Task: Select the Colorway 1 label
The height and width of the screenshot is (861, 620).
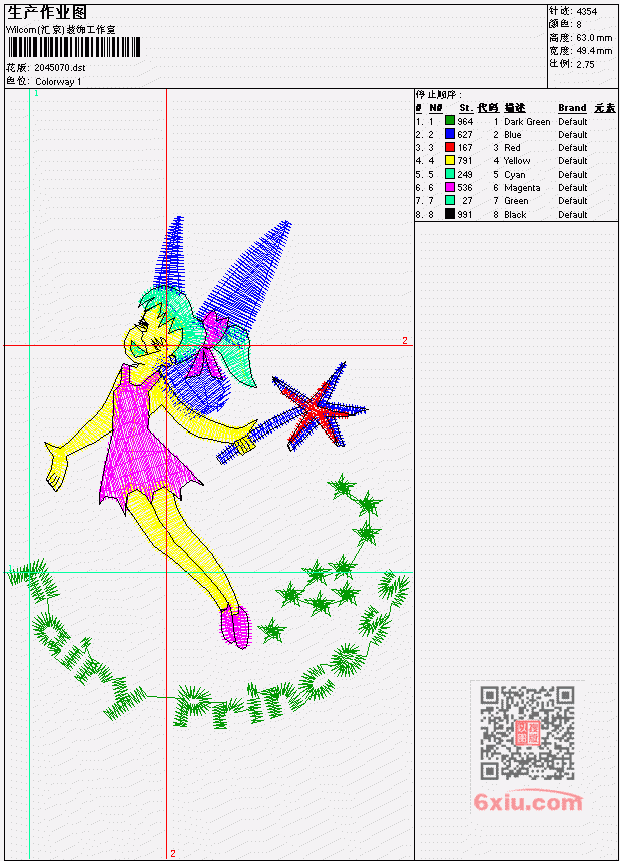Action: 58,82
